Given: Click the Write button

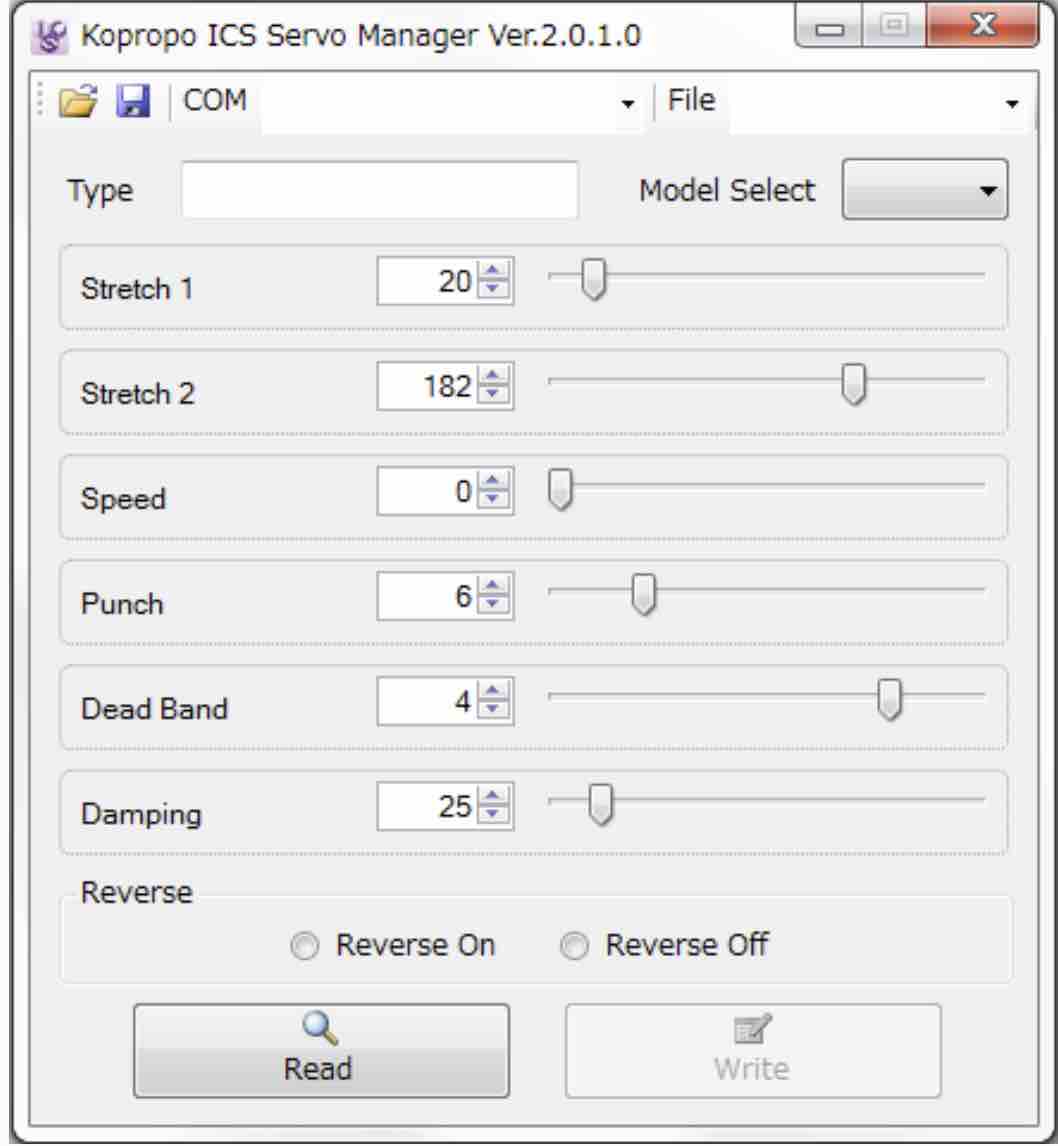Looking at the screenshot, I should (x=753, y=1051).
